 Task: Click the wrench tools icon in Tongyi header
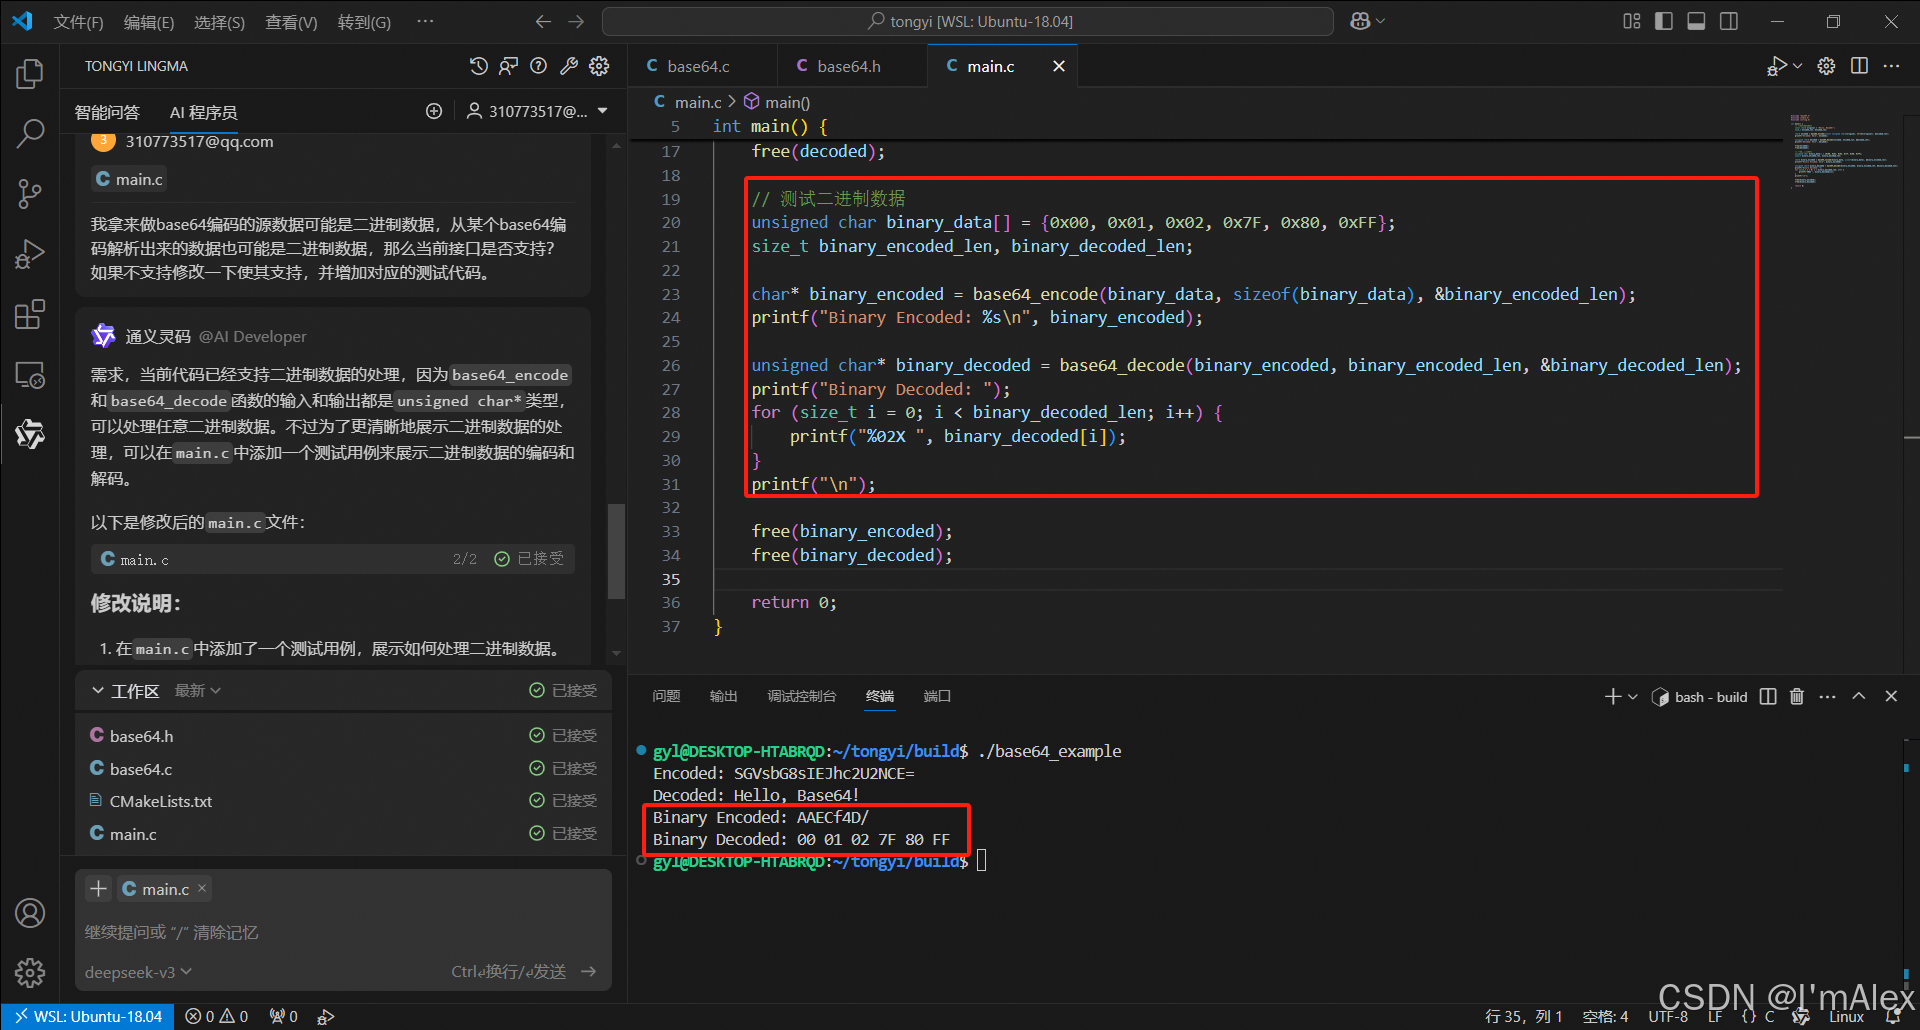click(569, 66)
